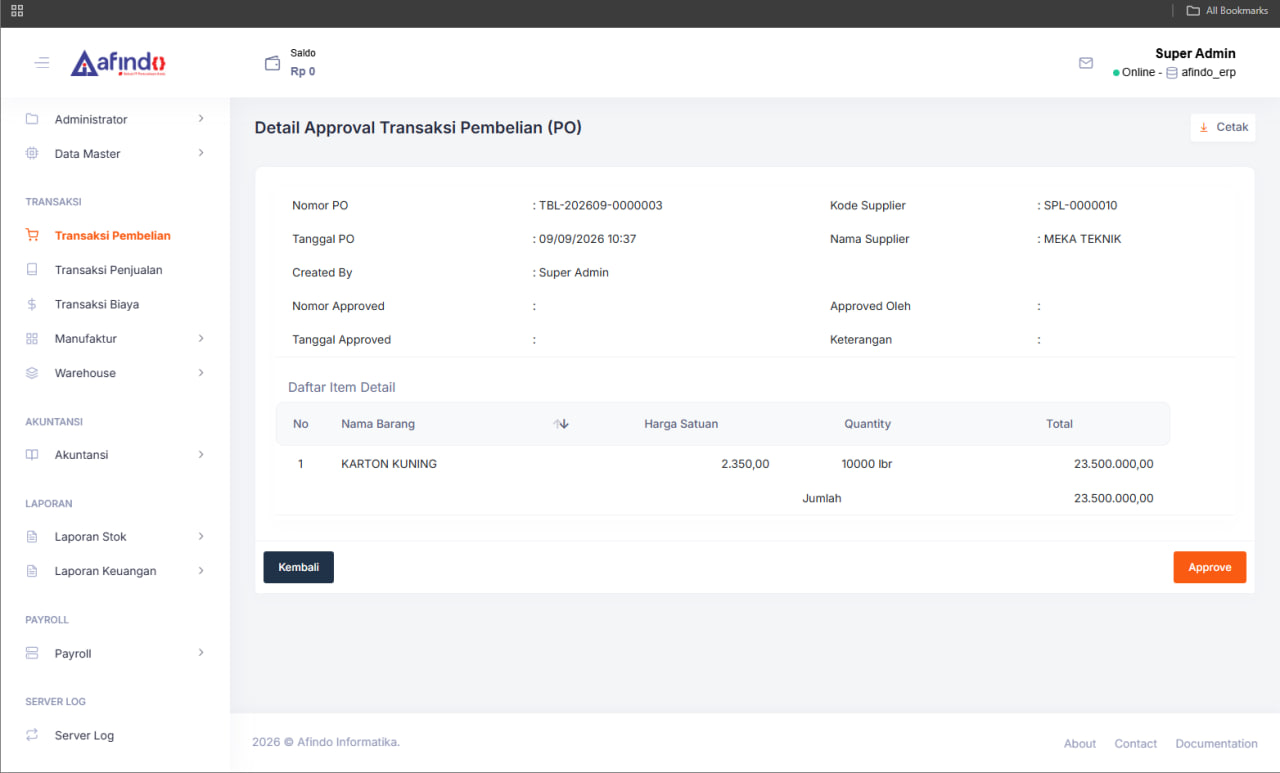The height and width of the screenshot is (773, 1280).
Task: Click the Server Log arrows icon
Action: point(32,735)
